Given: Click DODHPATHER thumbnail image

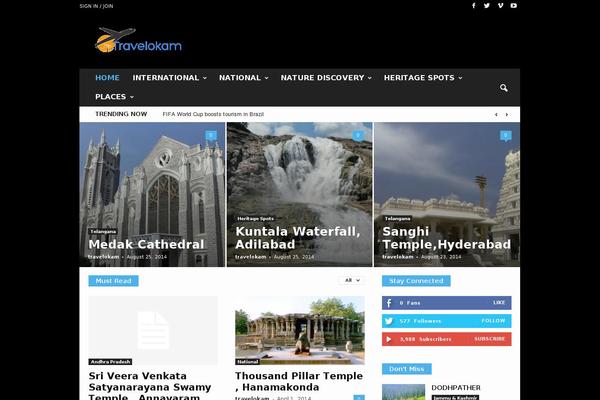Looking at the screenshot, I should point(403,392).
